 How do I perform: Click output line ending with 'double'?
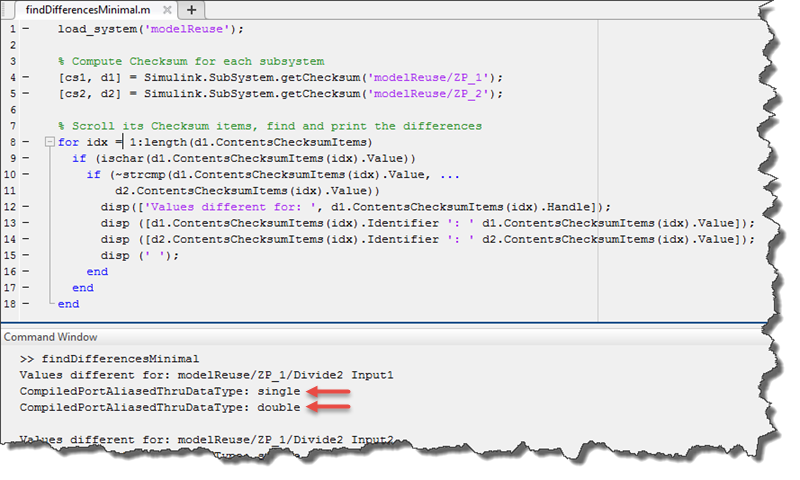tap(160, 406)
